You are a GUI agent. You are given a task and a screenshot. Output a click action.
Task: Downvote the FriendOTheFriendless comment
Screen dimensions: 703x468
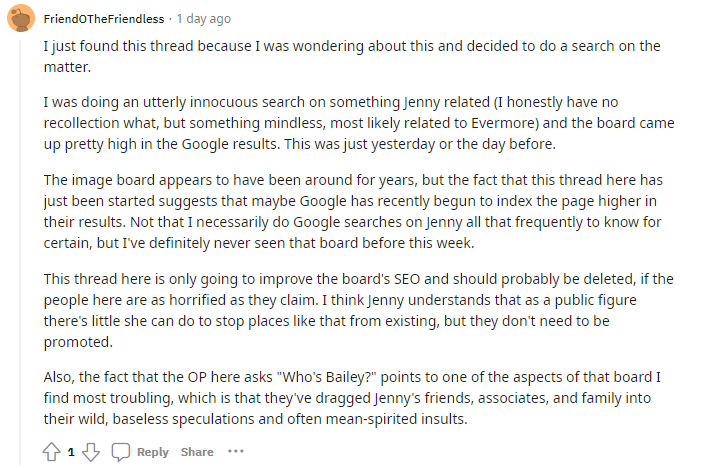(90, 452)
